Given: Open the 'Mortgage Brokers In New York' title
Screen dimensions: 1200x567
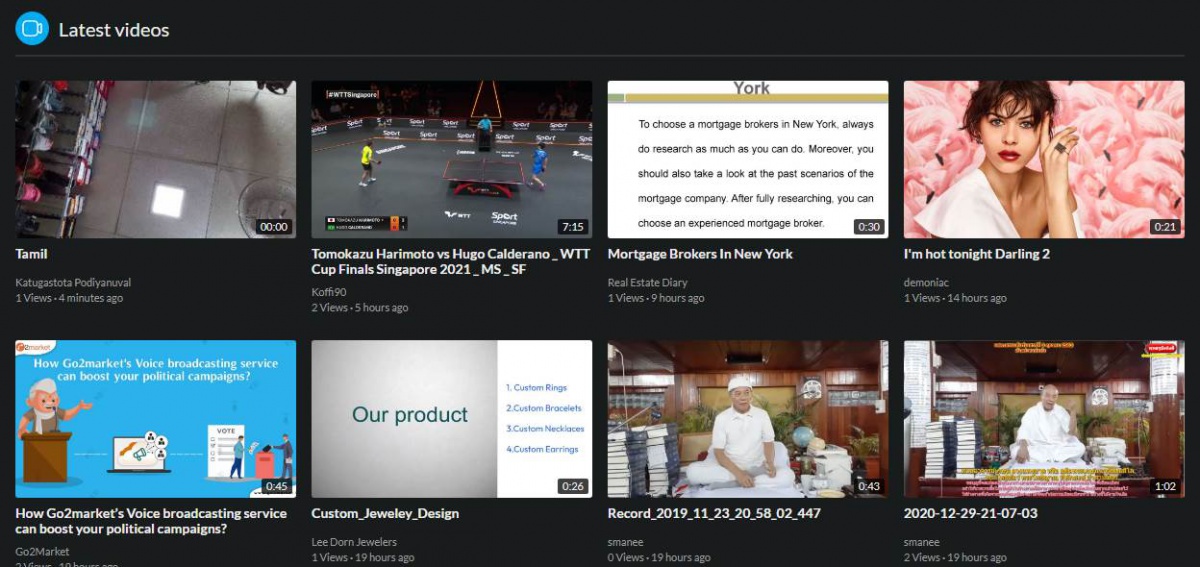Looking at the screenshot, I should [700, 254].
